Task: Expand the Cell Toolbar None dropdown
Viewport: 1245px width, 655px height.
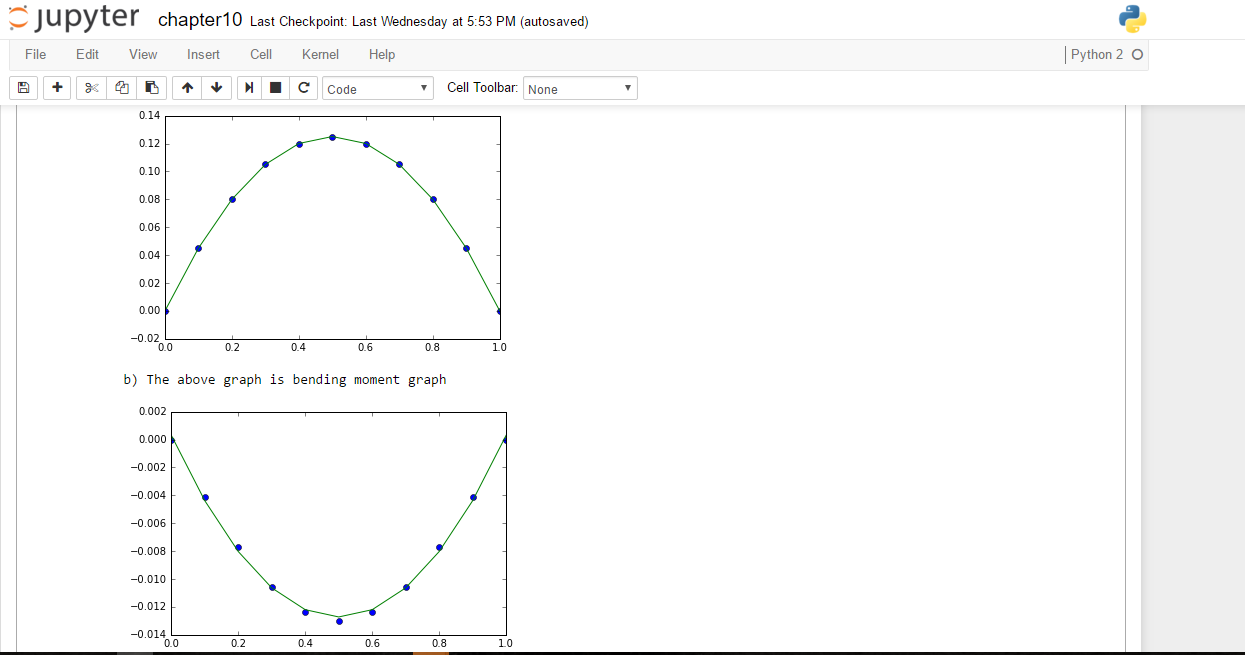Action: pos(580,89)
